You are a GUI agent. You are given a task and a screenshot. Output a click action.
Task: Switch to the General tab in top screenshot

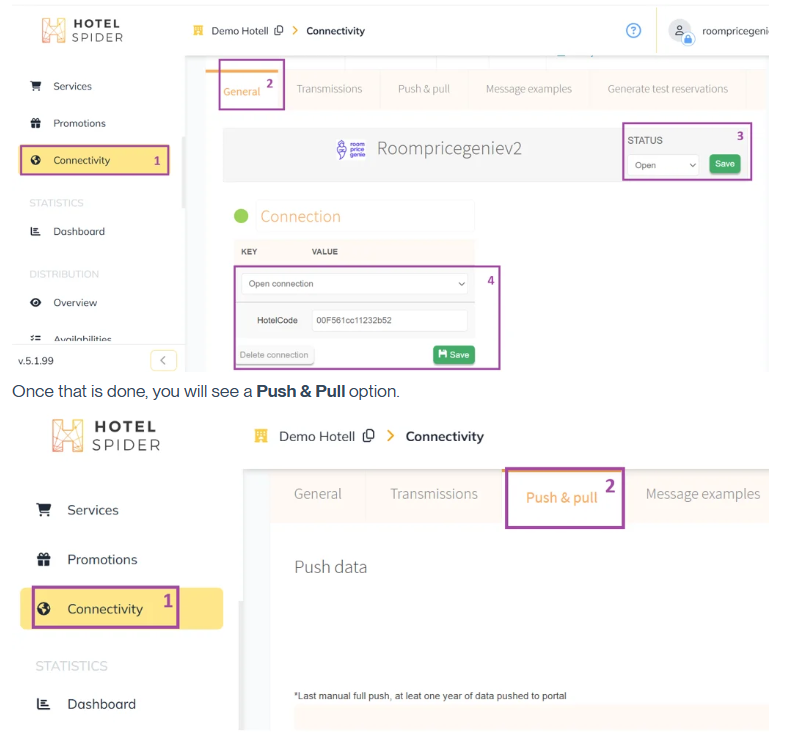(x=241, y=91)
